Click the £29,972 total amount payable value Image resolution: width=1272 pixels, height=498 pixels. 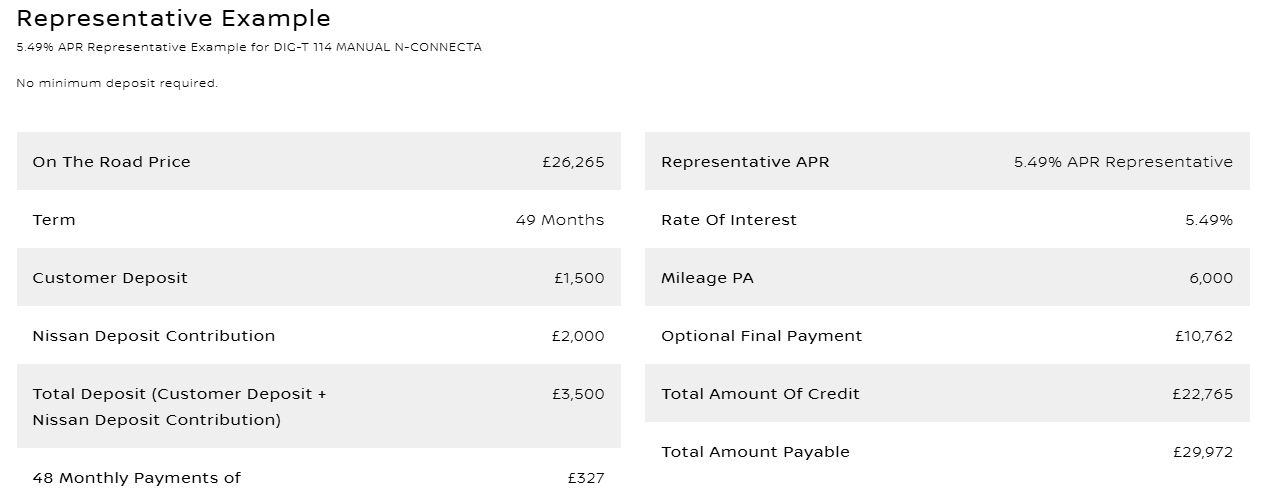coord(1203,452)
